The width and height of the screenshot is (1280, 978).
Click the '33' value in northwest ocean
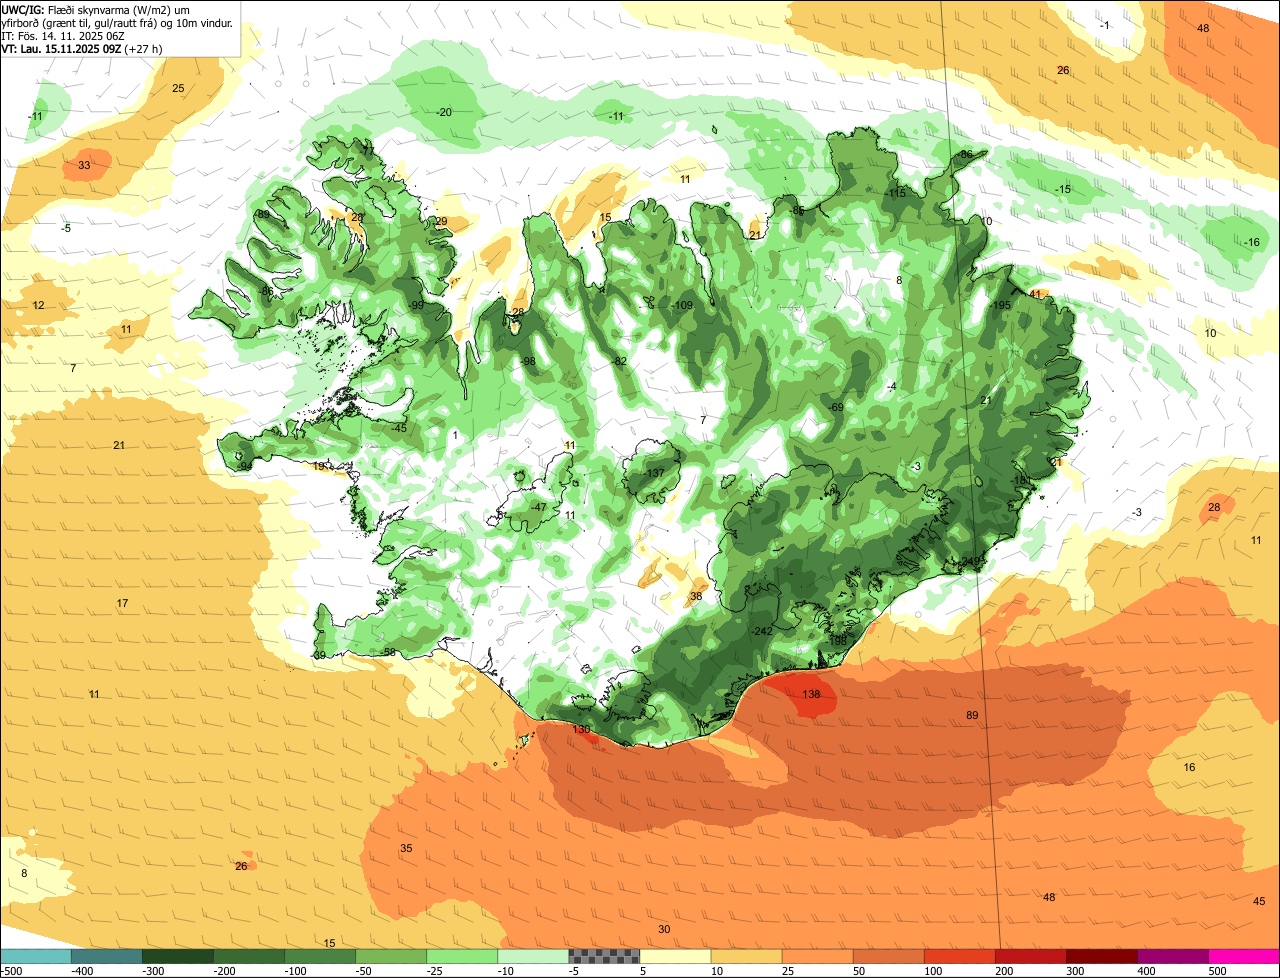pos(84,165)
